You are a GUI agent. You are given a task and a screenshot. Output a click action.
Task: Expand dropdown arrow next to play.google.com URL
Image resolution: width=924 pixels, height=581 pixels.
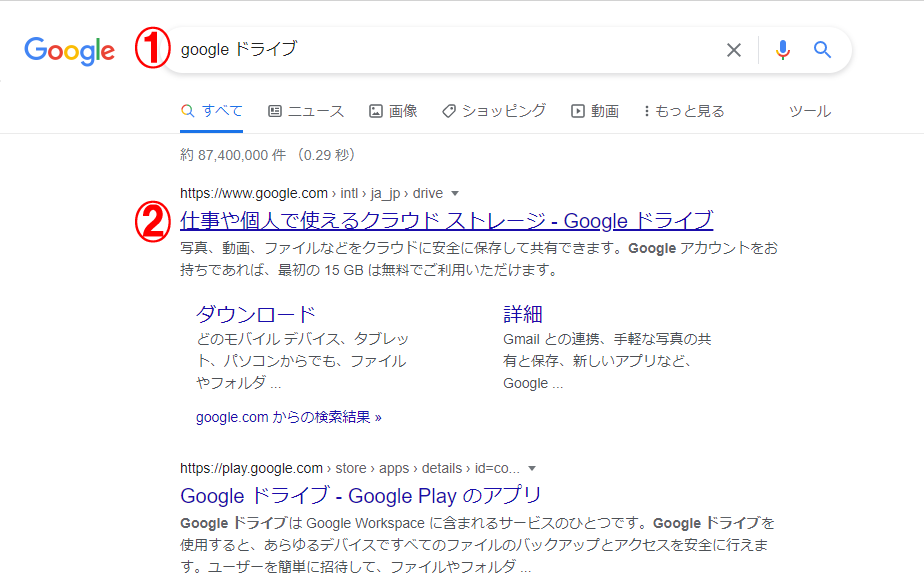[x=532, y=468]
